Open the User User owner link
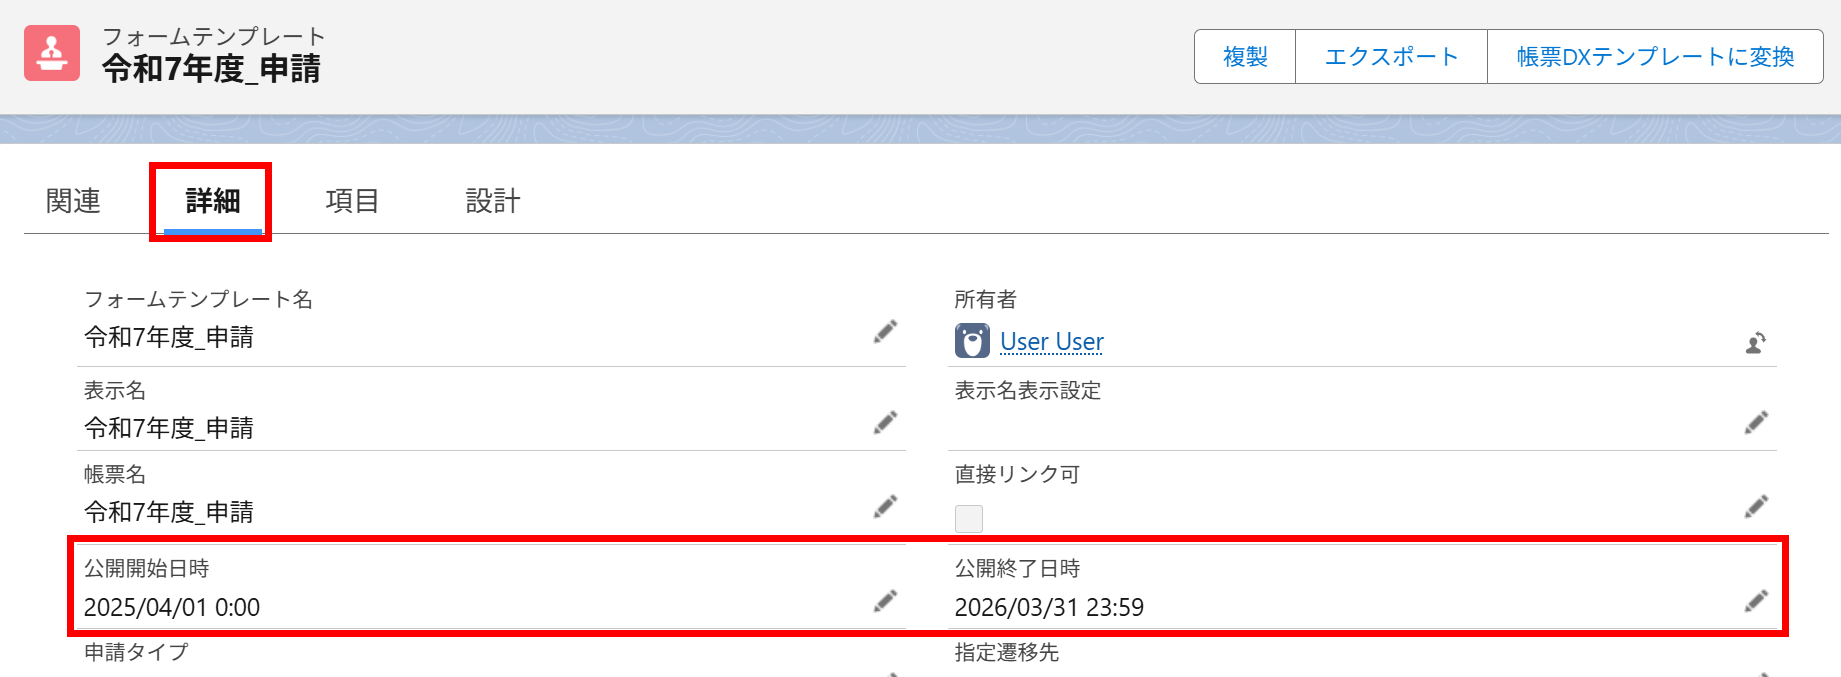1841x677 pixels. click(x=1051, y=341)
